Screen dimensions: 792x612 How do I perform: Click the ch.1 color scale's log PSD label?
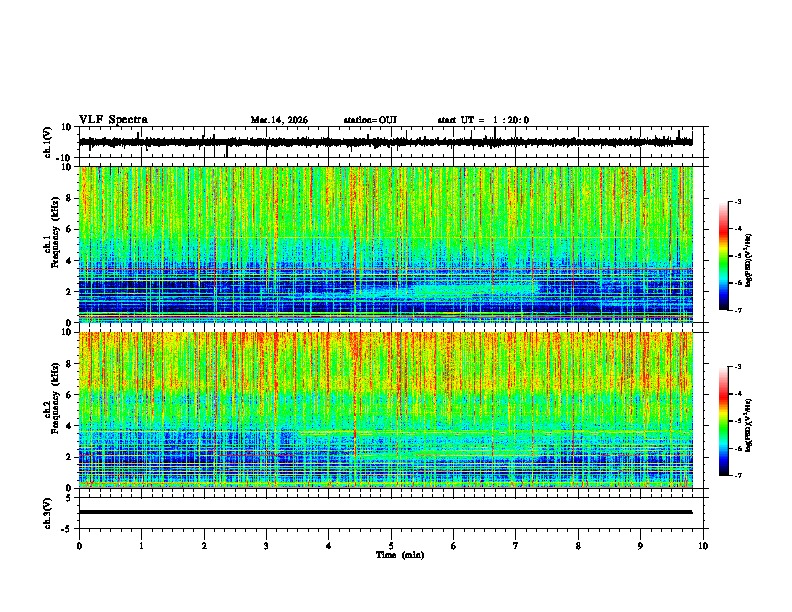coord(748,261)
